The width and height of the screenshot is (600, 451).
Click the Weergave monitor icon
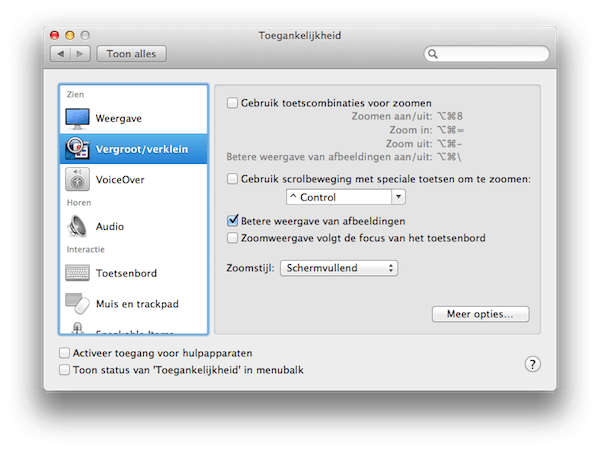click(77, 119)
